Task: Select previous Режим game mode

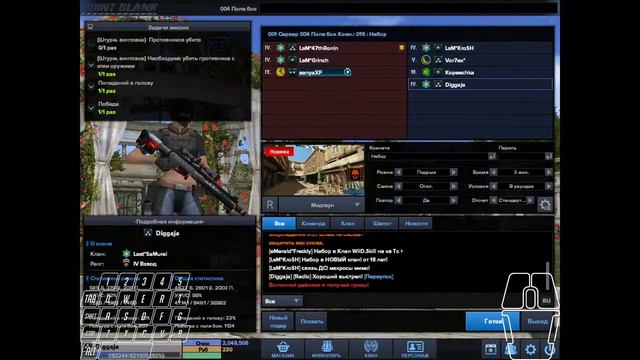Action: 398,172
